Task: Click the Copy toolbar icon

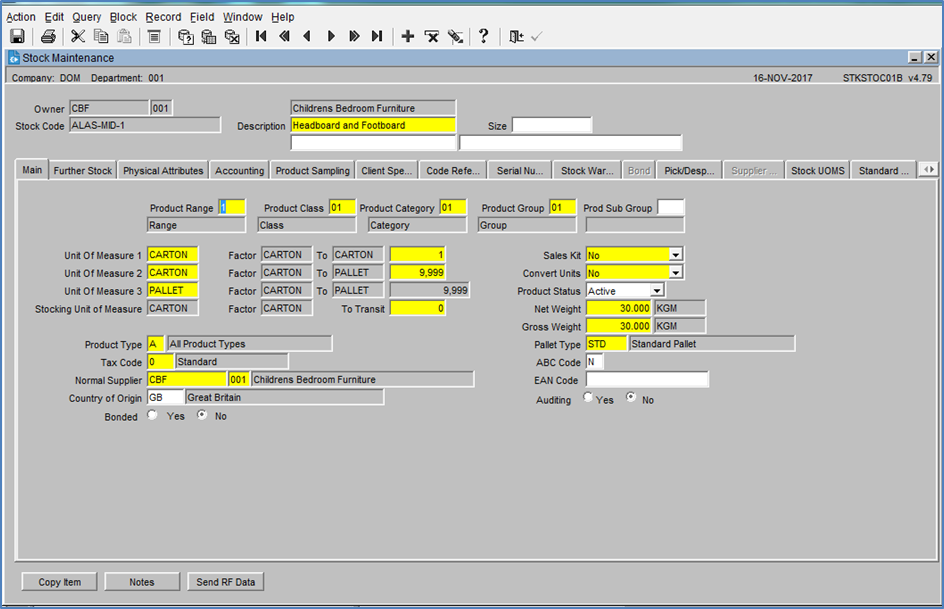Action: click(101, 37)
